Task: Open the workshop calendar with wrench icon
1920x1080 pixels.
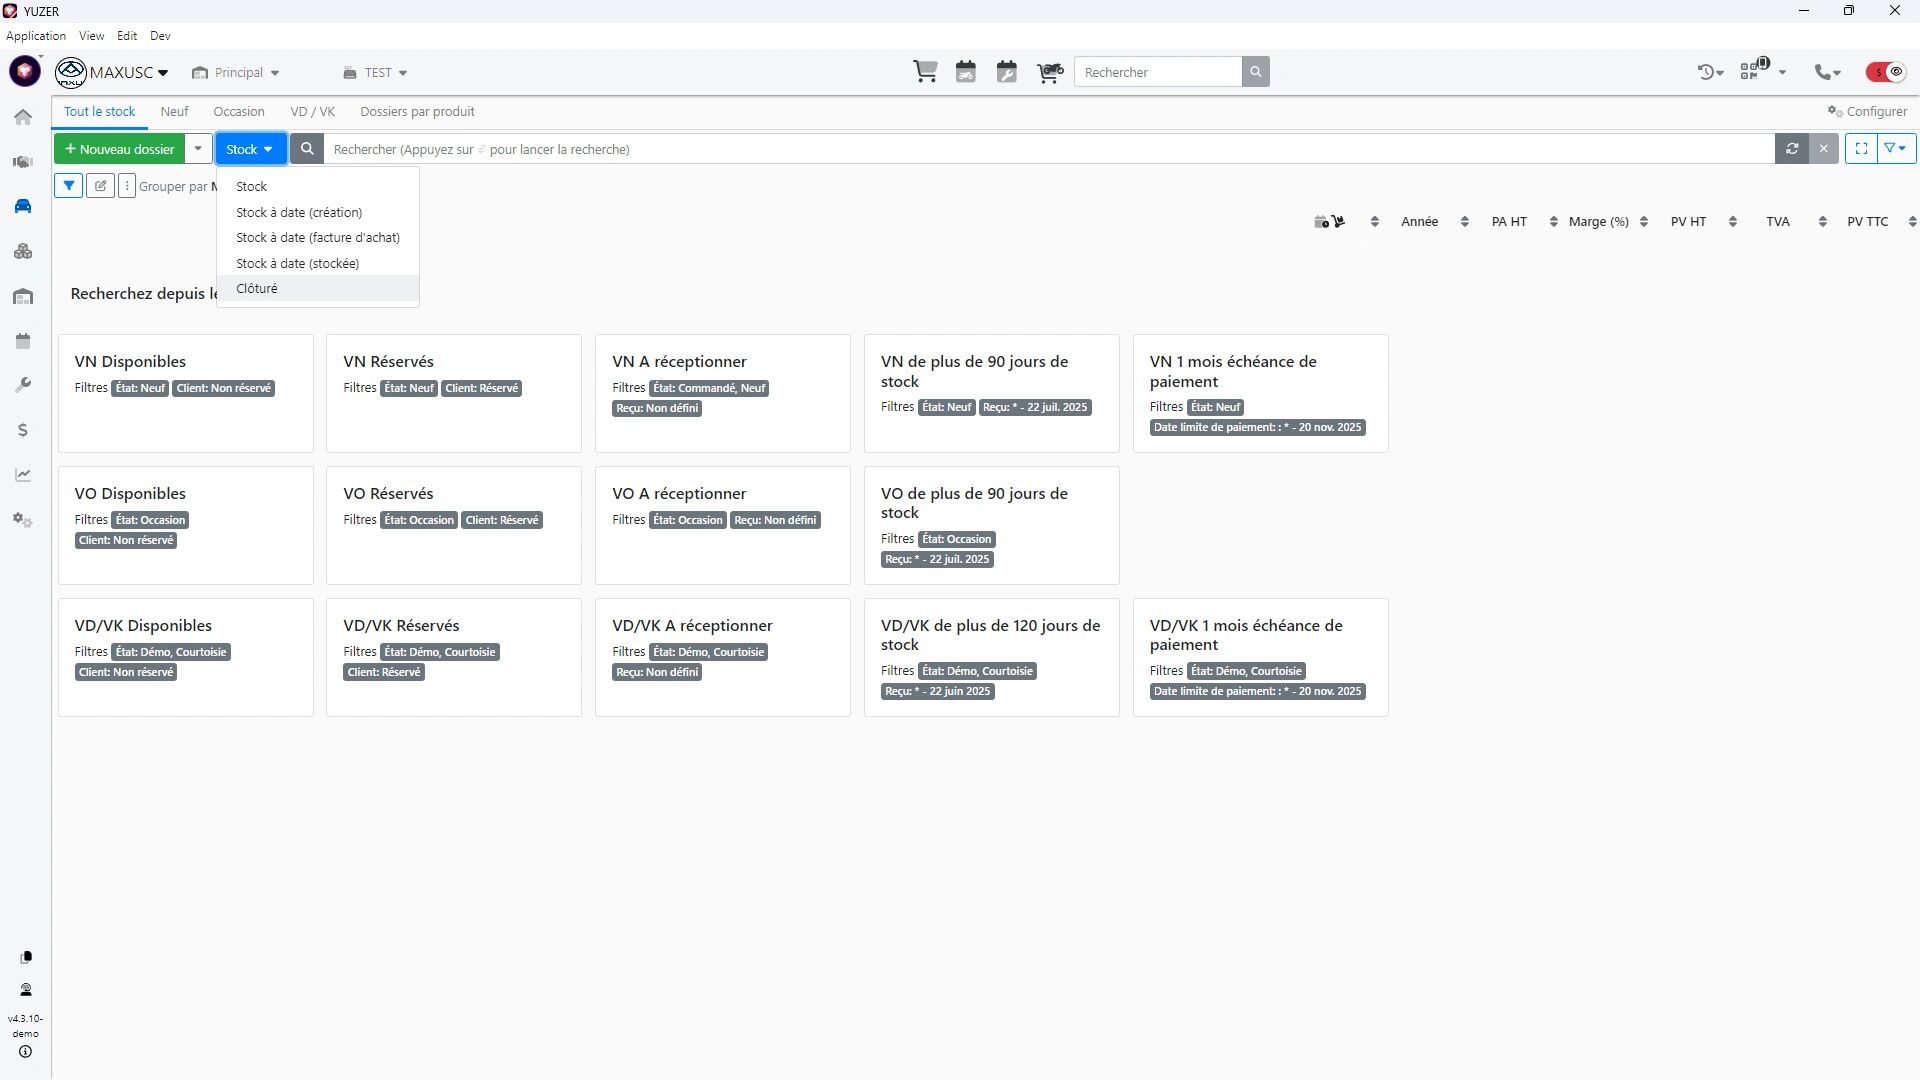Action: click(x=1007, y=72)
